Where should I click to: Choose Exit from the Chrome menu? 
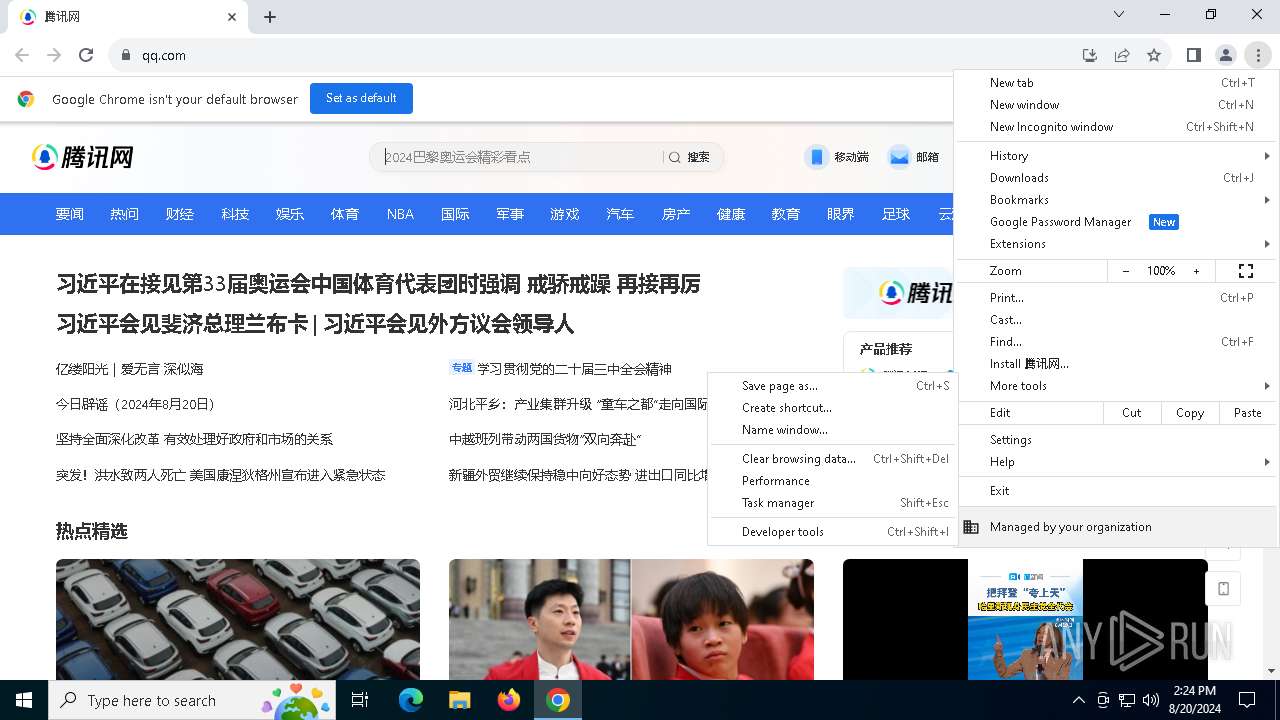[x=1117, y=491]
